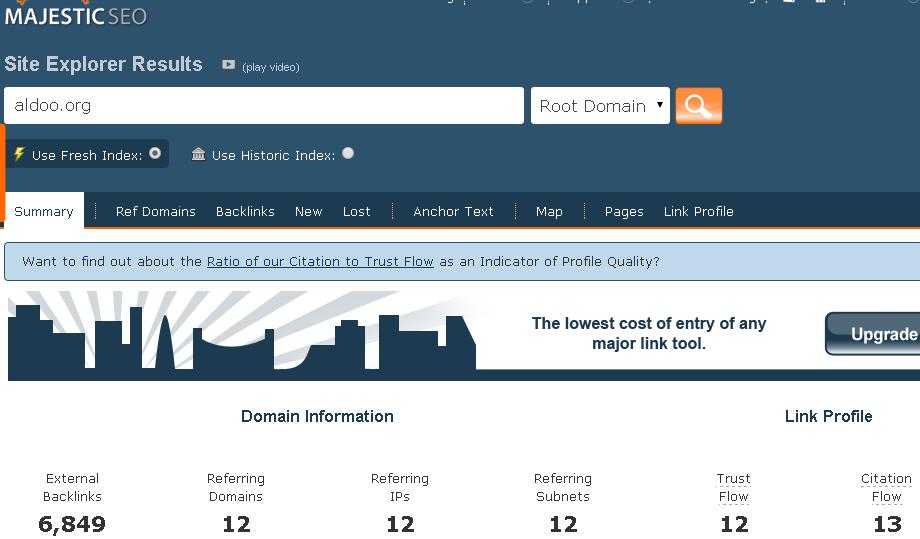Click the Citation Flow label
This screenshot has height=539, width=920.
tap(887, 487)
